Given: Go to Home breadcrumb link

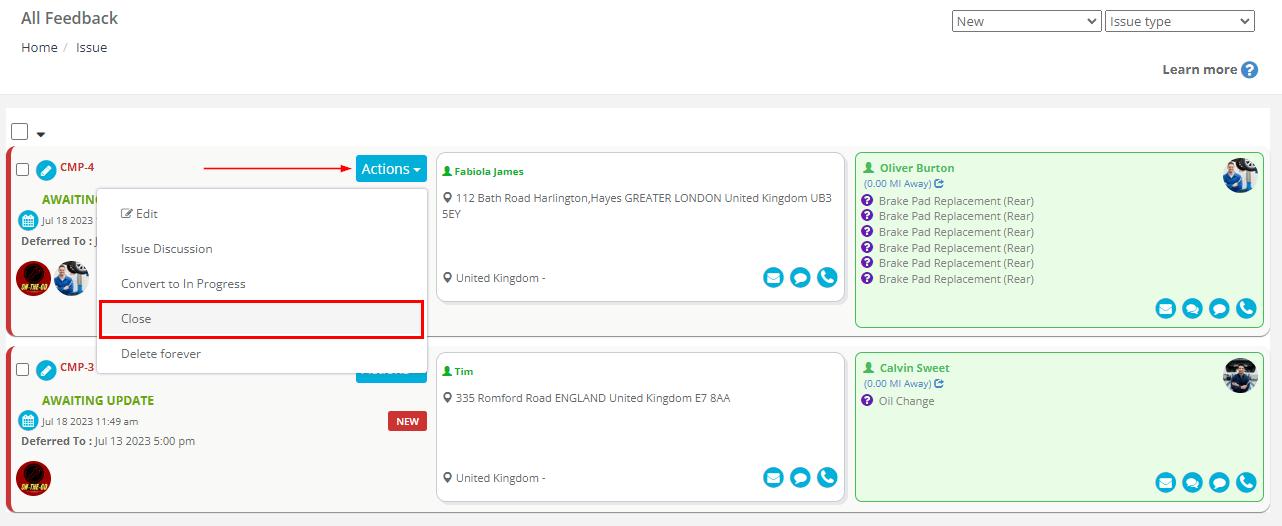Looking at the screenshot, I should coord(39,47).
